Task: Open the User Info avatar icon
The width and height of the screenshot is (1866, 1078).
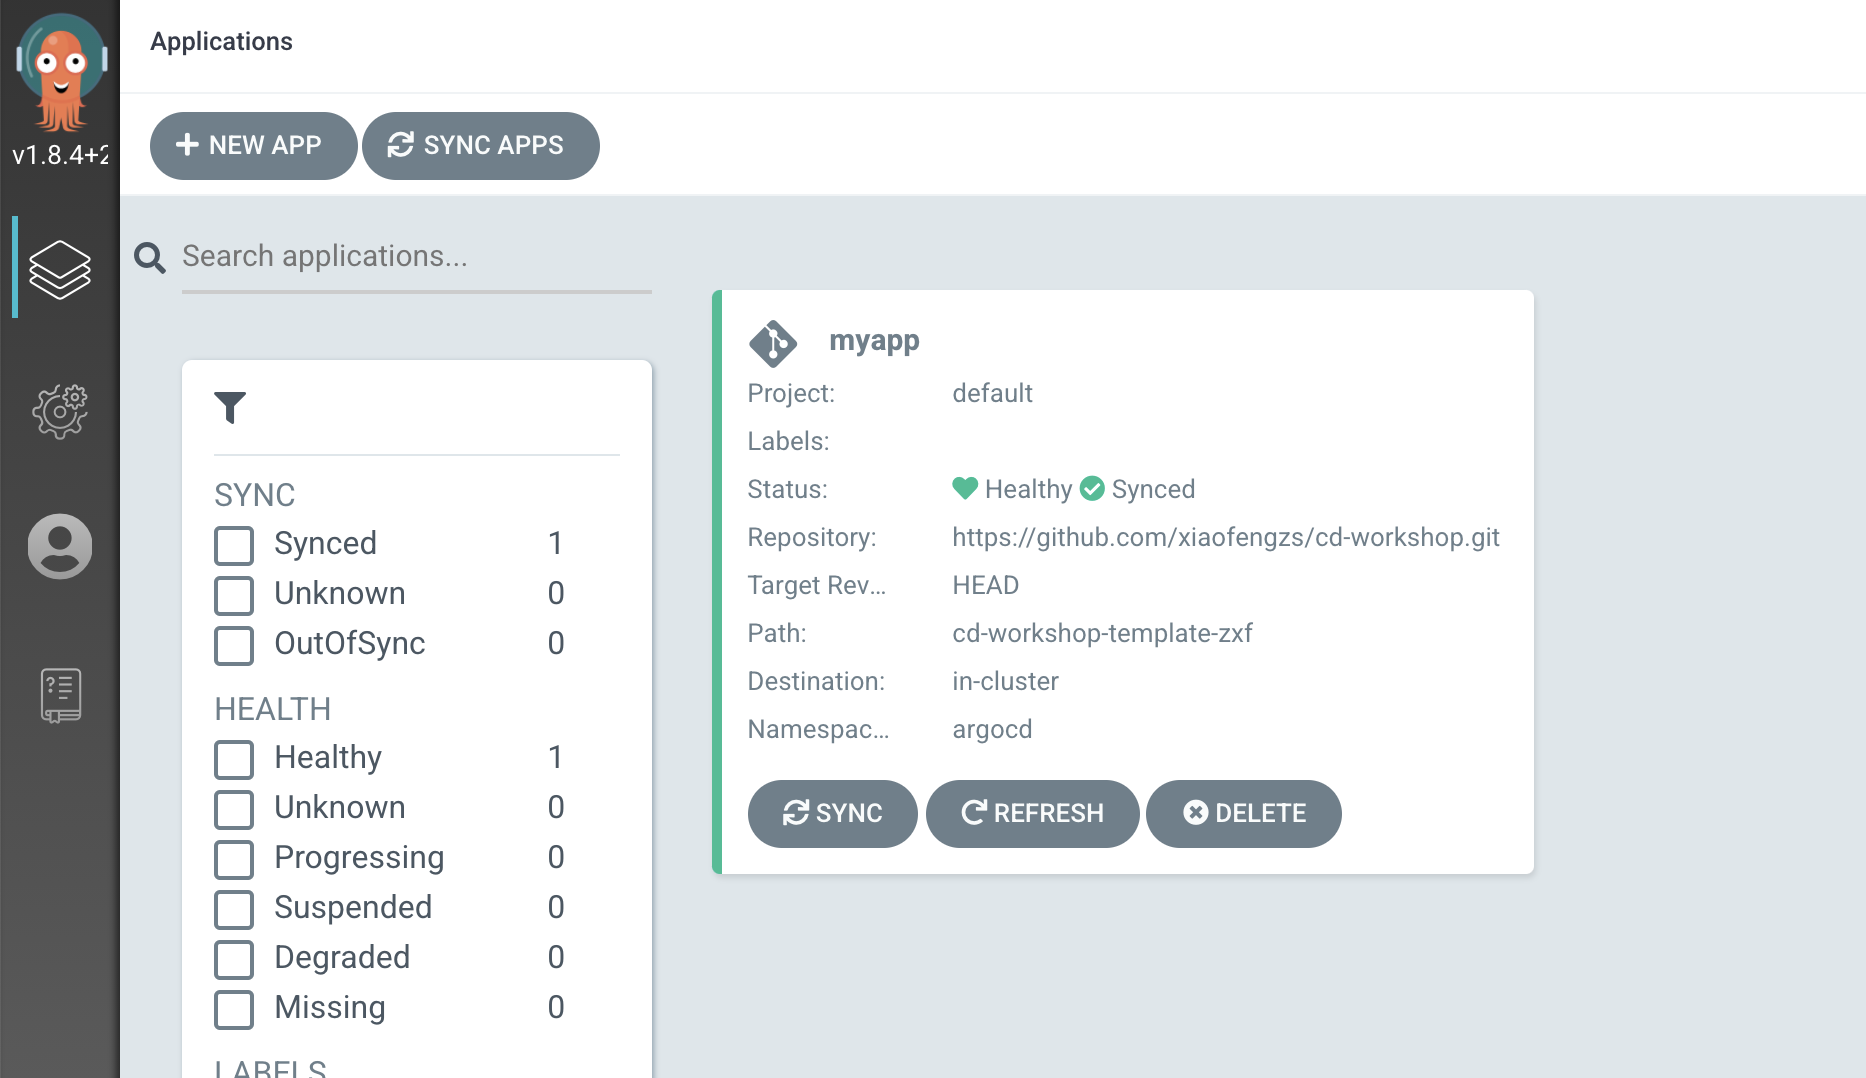Action: pos(60,546)
